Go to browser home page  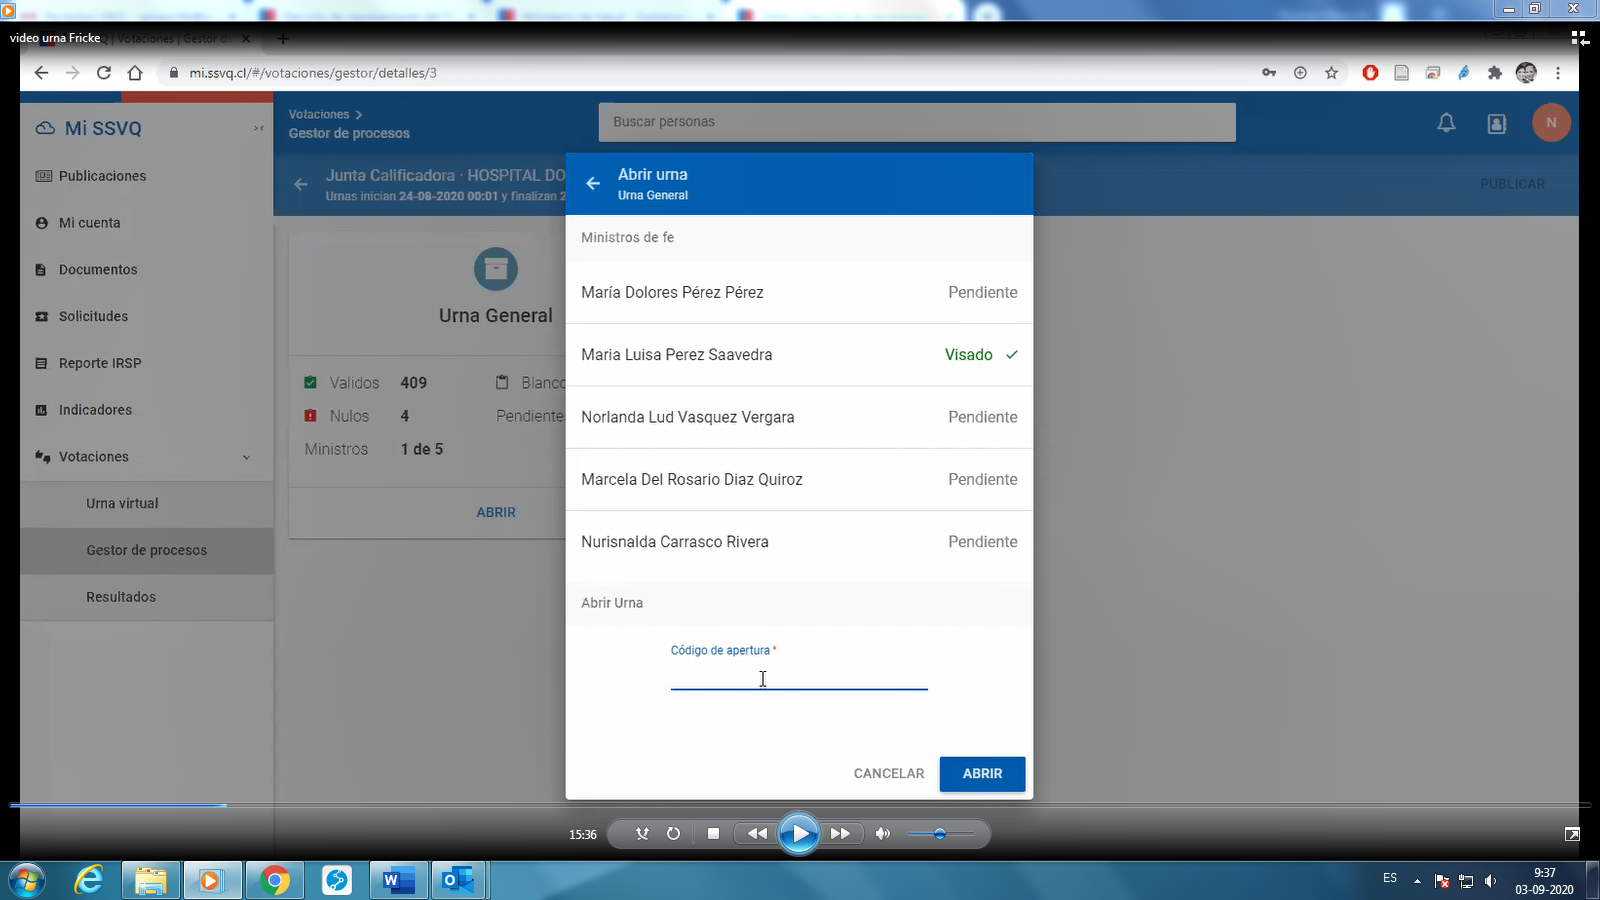(135, 73)
